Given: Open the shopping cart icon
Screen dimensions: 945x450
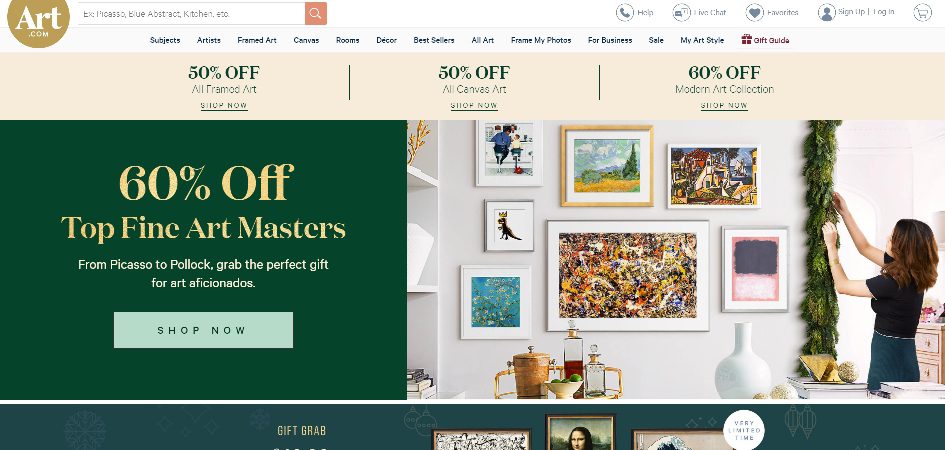Looking at the screenshot, I should [923, 13].
